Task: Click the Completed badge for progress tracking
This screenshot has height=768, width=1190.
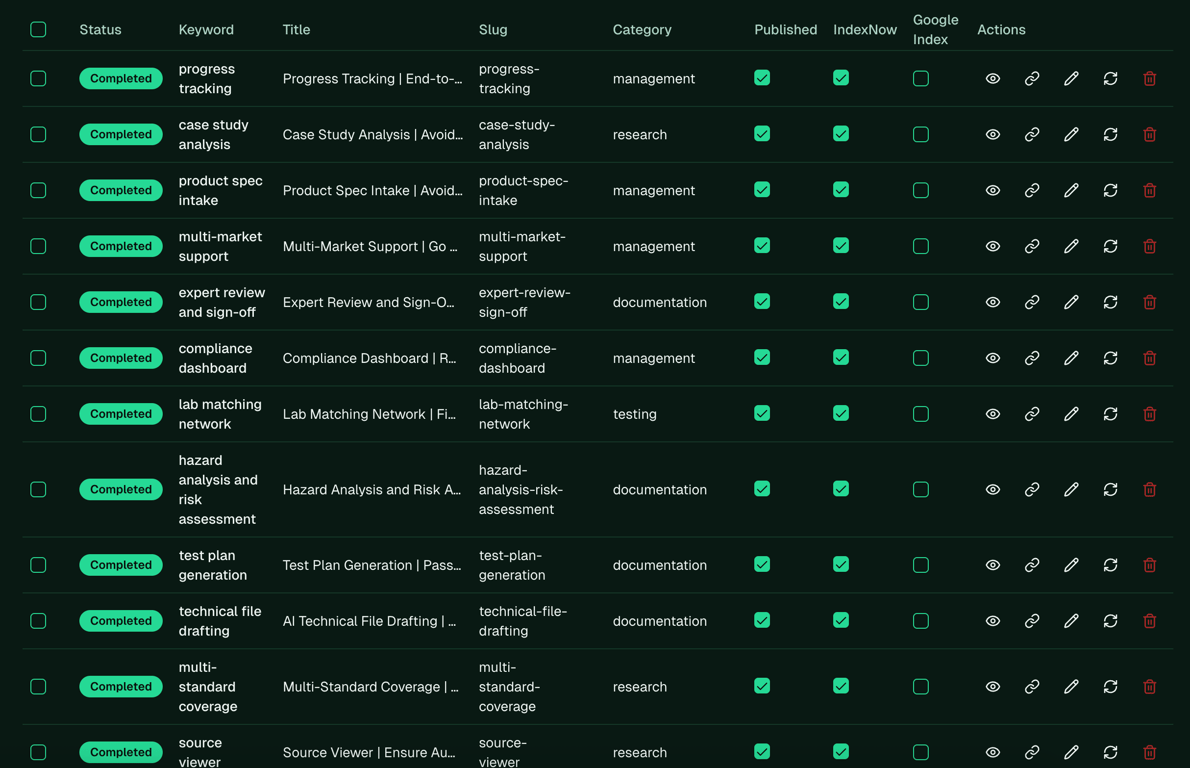Action: [x=121, y=79]
